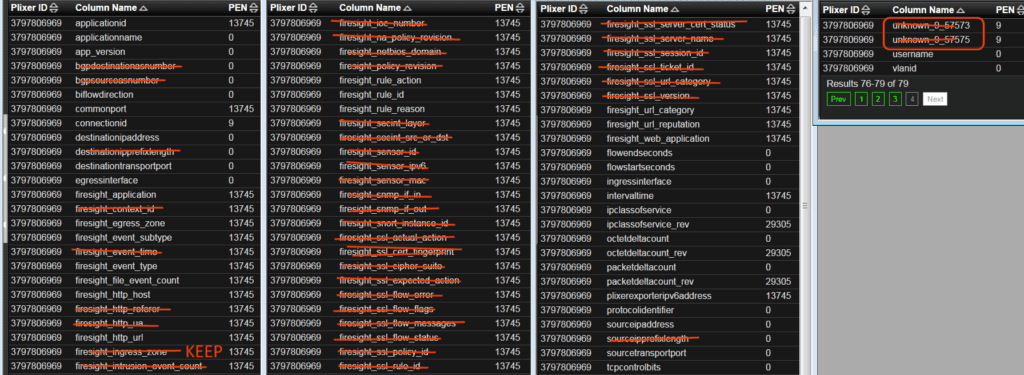
Task: Open results page 1
Action: (862, 99)
